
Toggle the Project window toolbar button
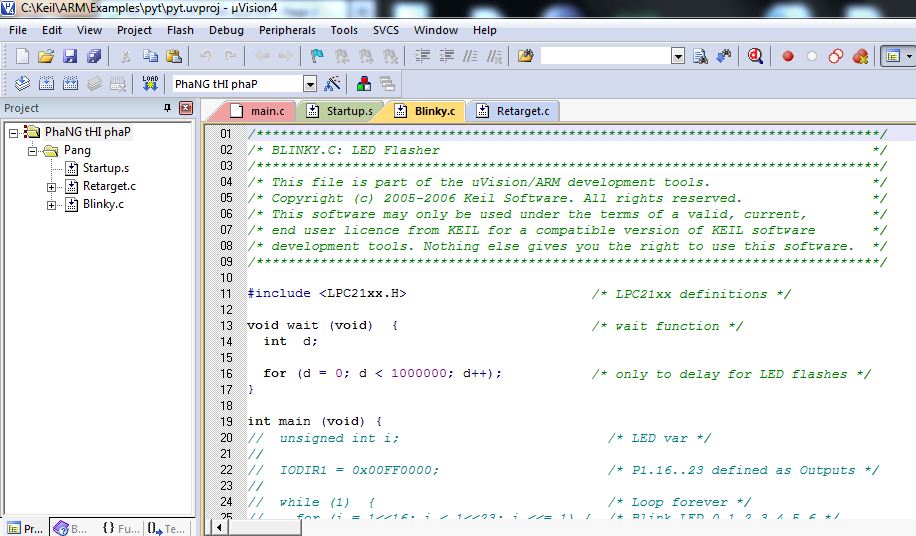pos(892,57)
